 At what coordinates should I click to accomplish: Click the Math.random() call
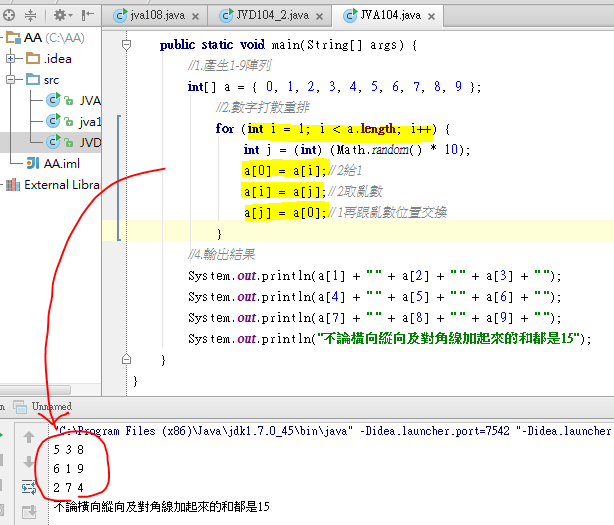tap(379, 150)
